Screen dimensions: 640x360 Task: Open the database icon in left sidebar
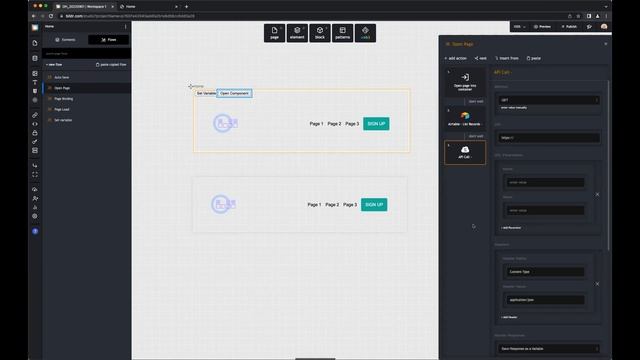point(35,58)
